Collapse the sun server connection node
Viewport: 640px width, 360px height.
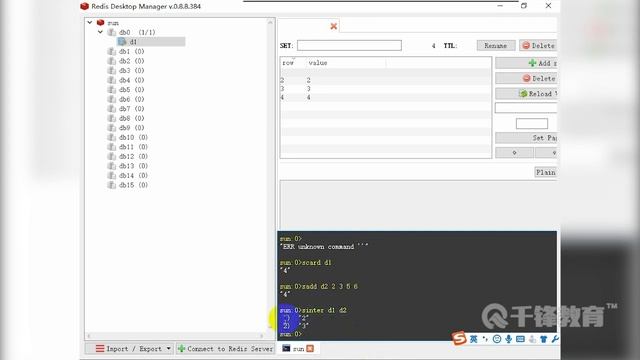pos(90,22)
